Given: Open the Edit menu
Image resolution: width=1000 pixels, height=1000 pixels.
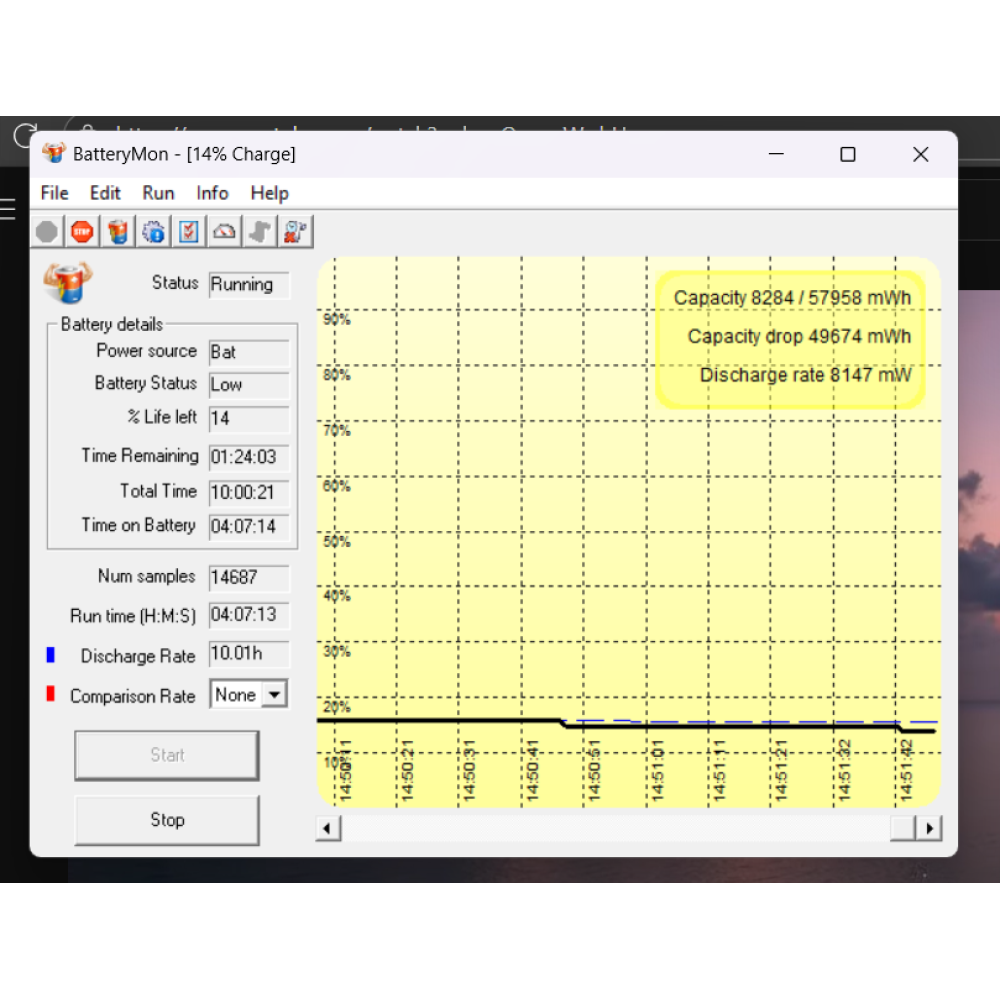Looking at the screenshot, I should (105, 193).
